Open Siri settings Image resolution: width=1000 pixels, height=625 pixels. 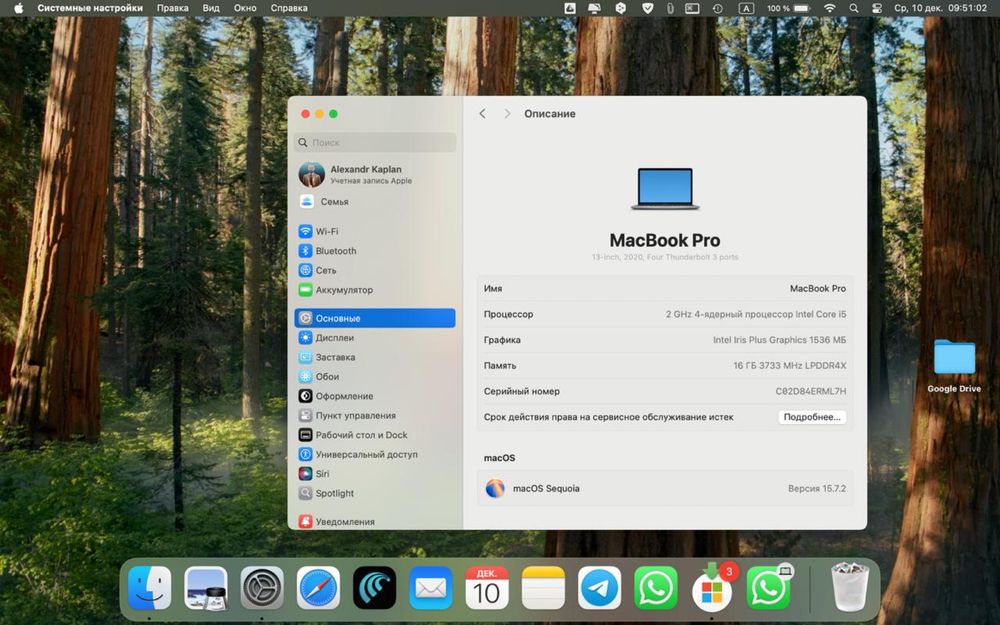[x=375, y=474]
